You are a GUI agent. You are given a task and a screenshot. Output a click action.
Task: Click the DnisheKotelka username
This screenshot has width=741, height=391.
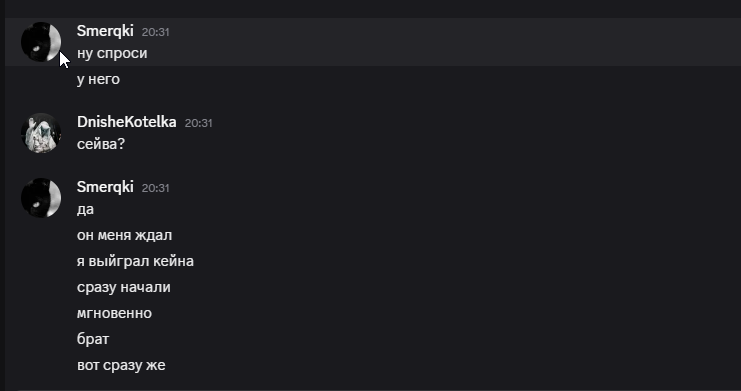pyautogui.click(x=127, y=122)
